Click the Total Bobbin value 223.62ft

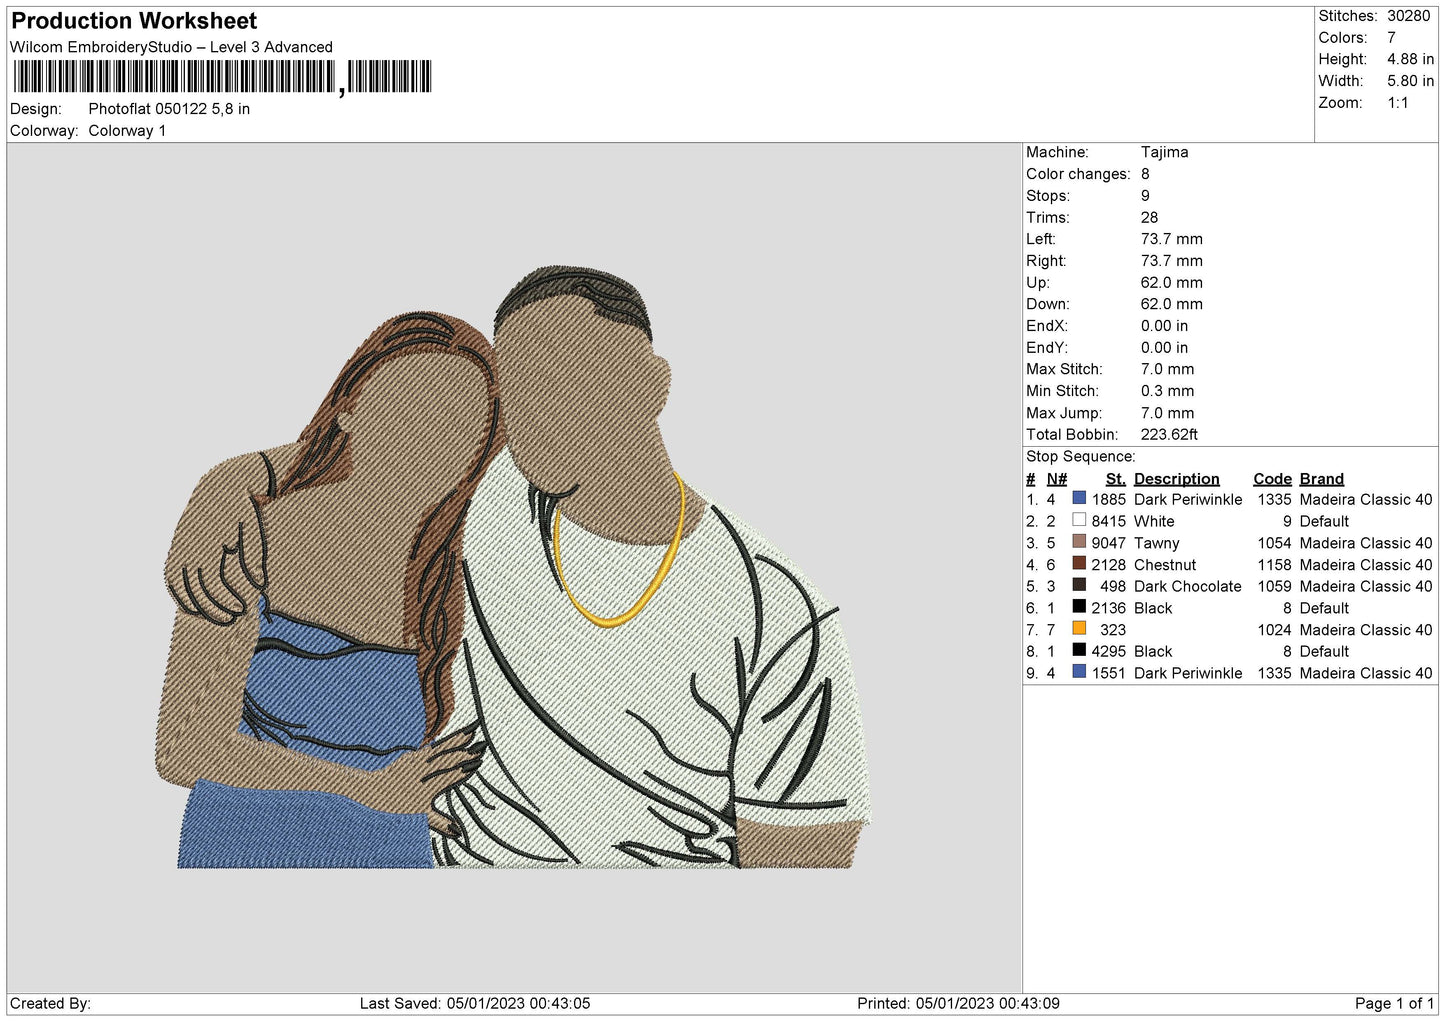tap(1169, 434)
